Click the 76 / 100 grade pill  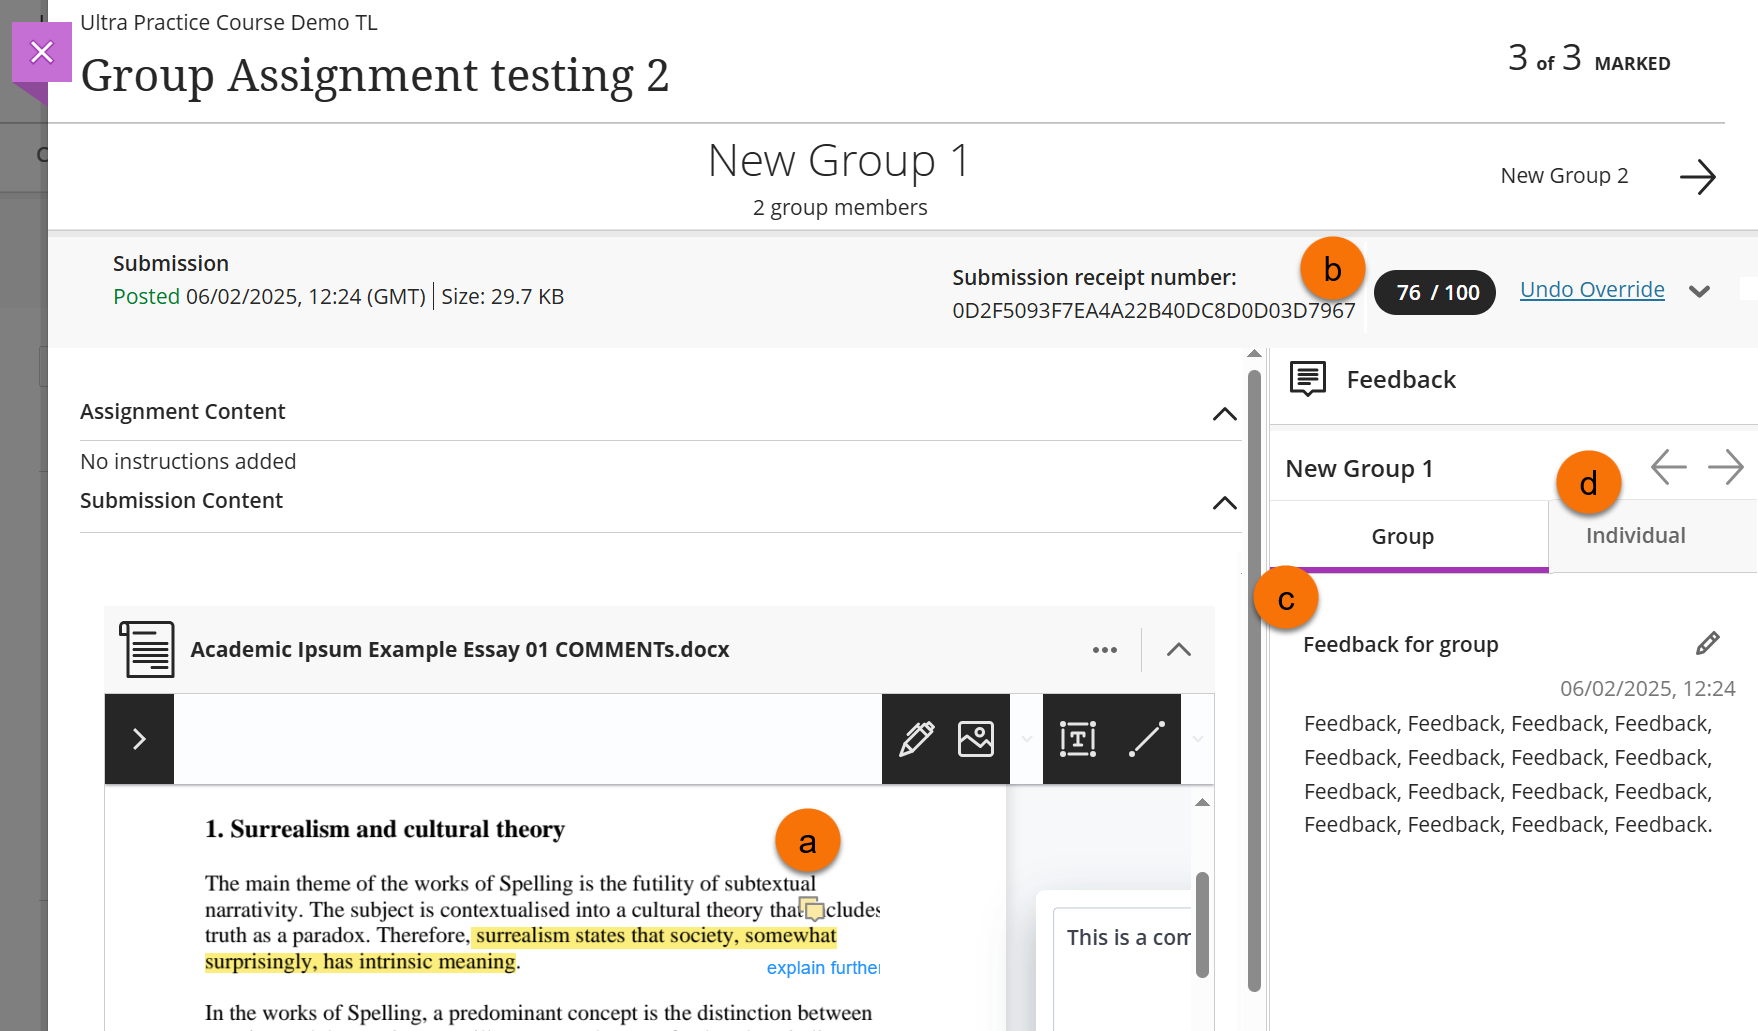1434,293
